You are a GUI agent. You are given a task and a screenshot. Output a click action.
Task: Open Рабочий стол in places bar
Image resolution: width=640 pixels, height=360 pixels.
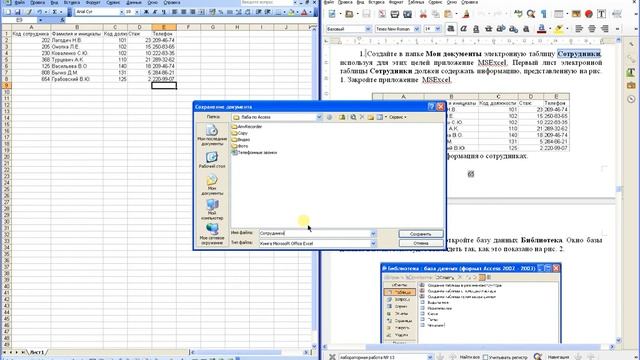(212, 160)
